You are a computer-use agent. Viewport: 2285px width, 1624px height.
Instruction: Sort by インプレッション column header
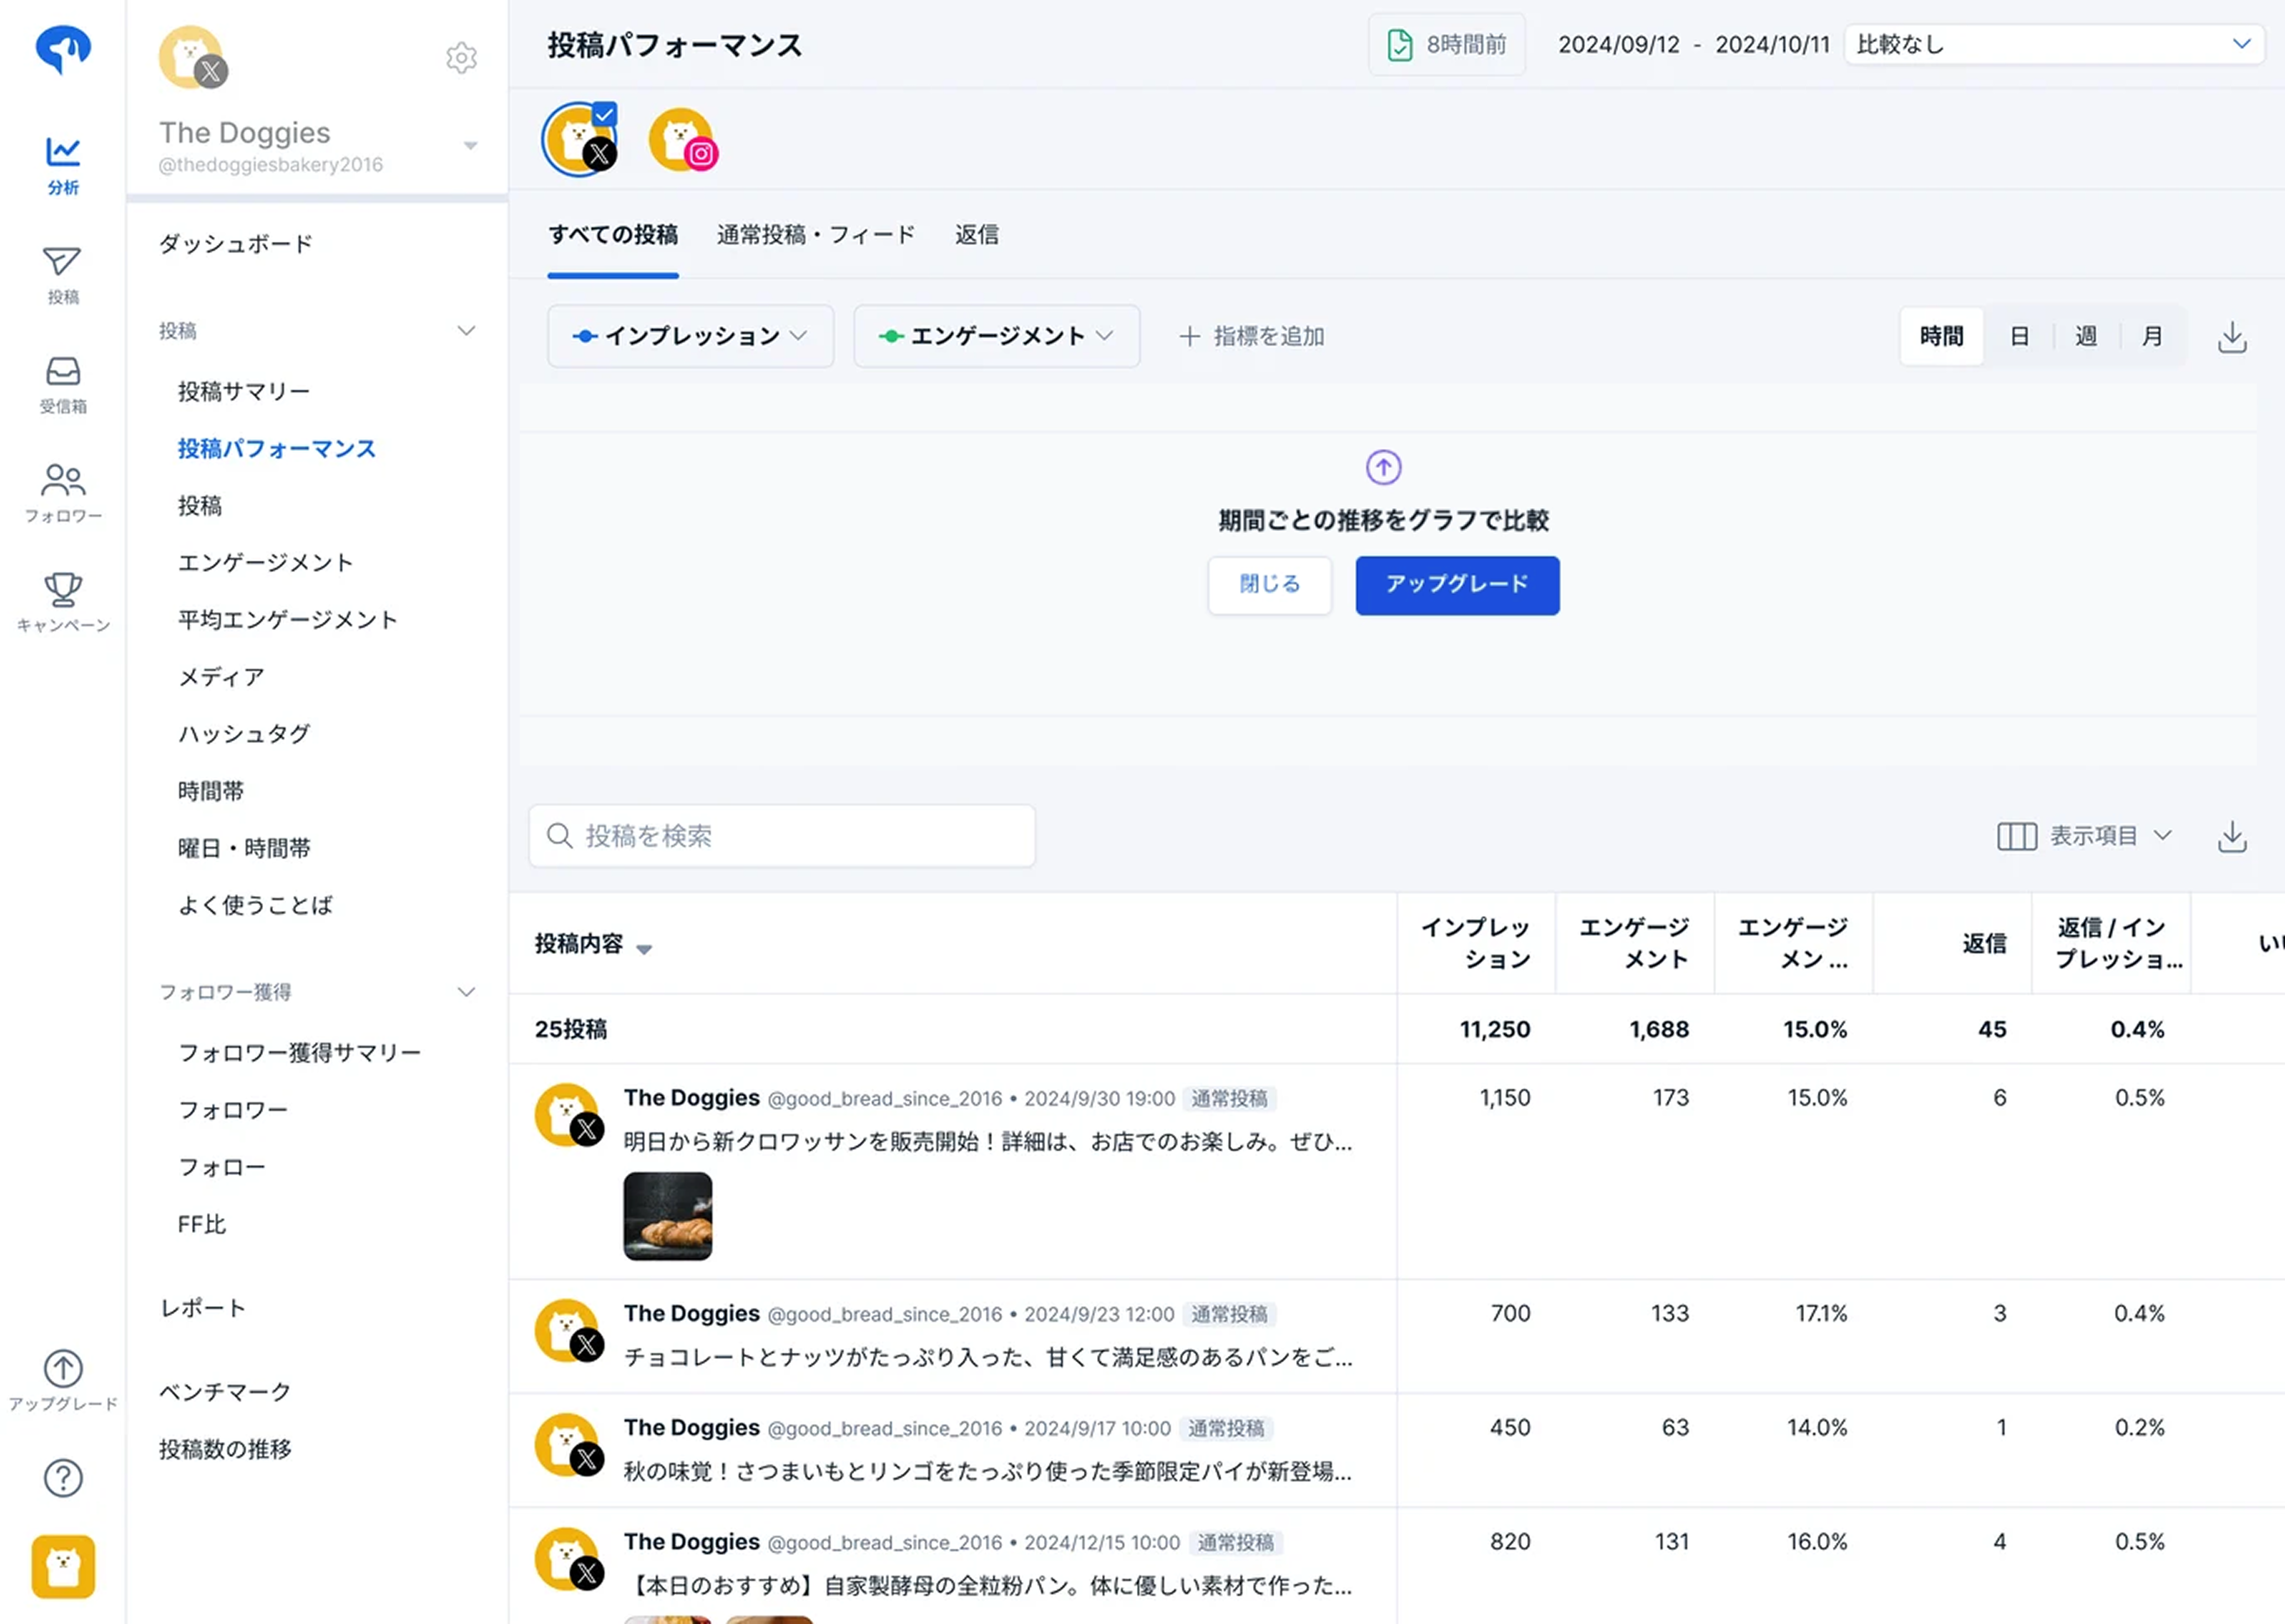[1475, 943]
